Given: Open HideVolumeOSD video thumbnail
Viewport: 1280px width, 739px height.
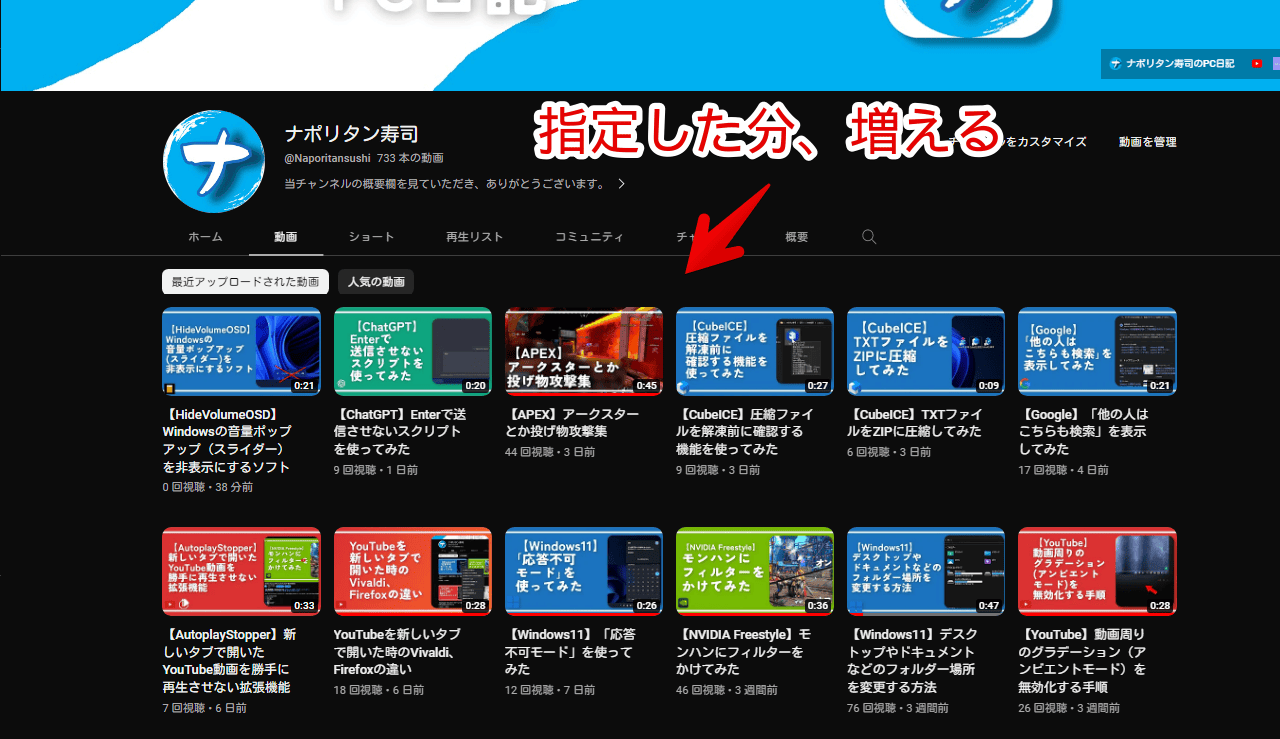Looking at the screenshot, I should 241,351.
